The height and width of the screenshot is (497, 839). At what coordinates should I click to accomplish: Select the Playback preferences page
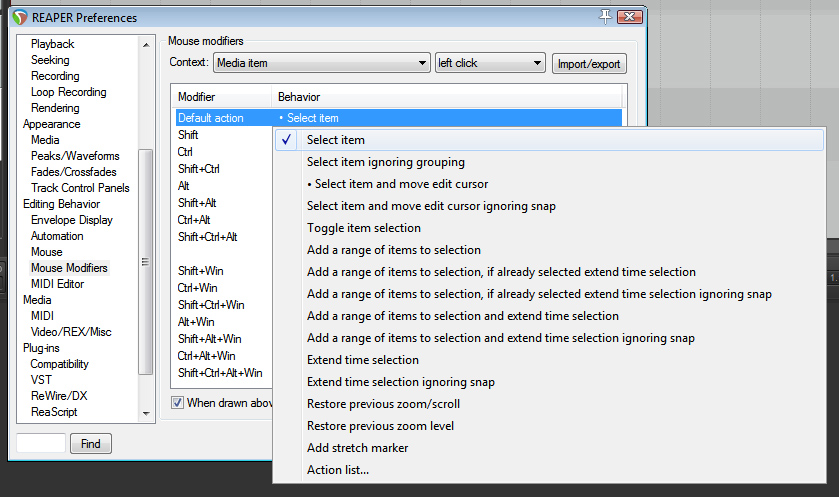click(52, 44)
